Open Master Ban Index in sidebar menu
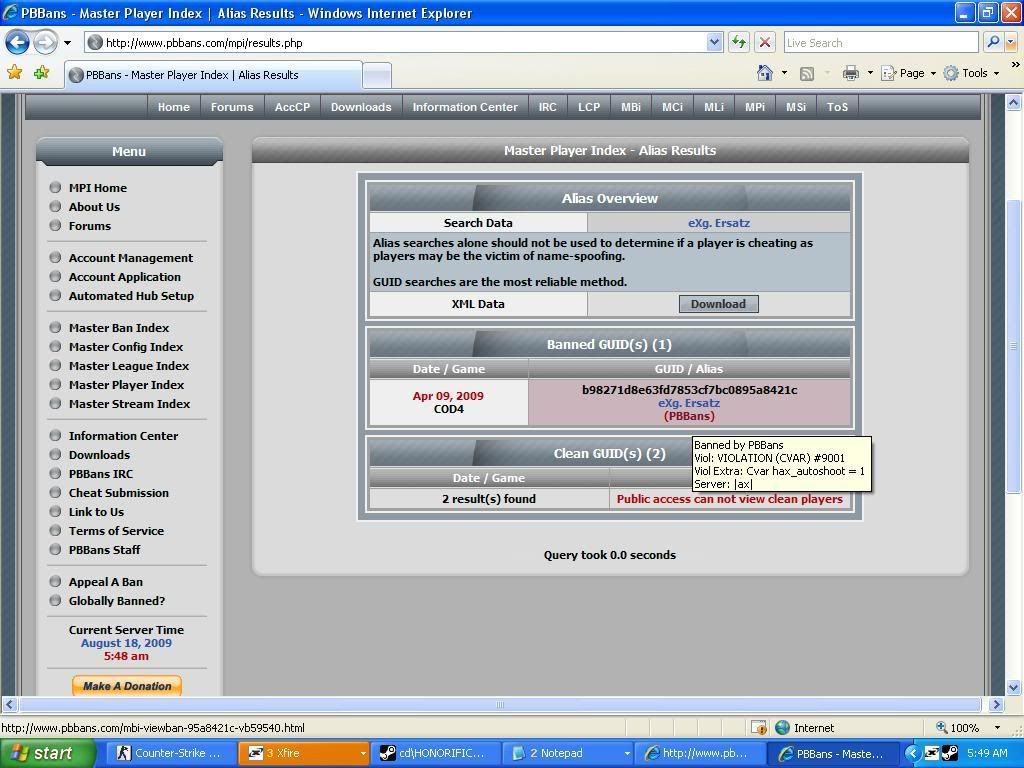This screenshot has width=1024, height=768. (x=119, y=328)
